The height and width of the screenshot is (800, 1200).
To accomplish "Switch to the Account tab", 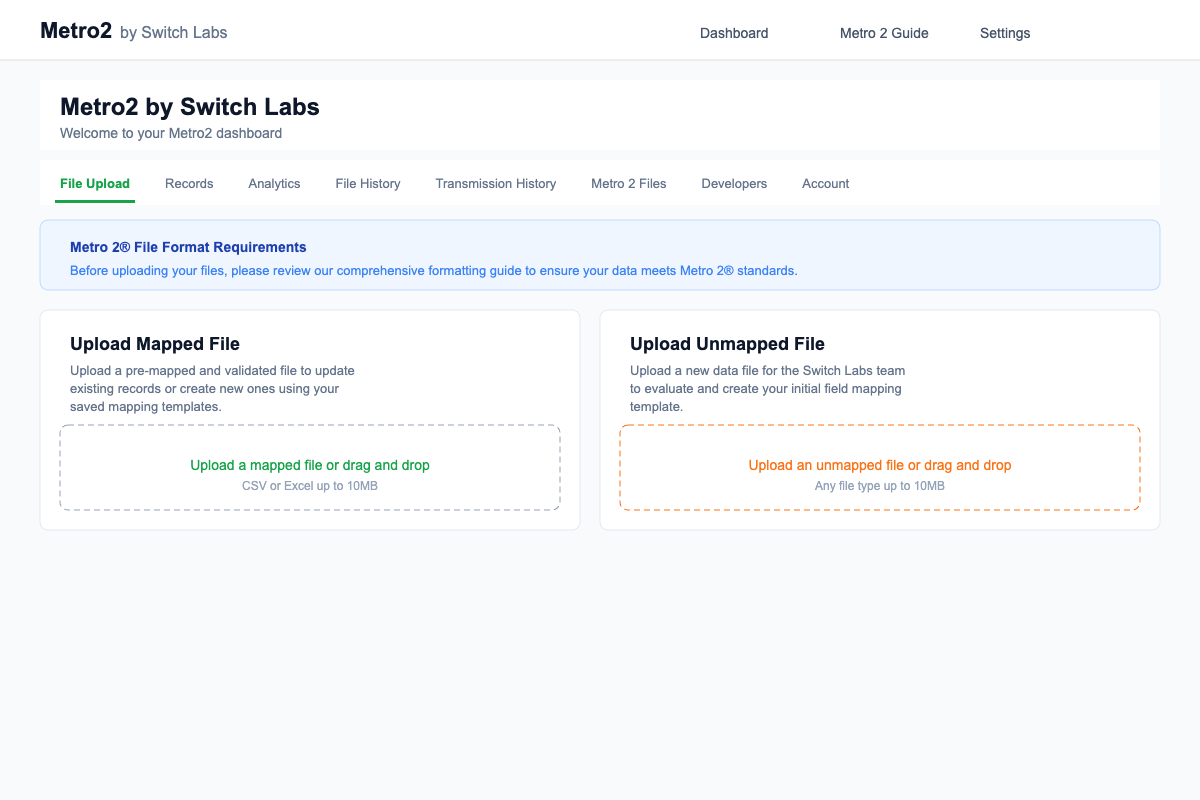I will click(x=825, y=183).
